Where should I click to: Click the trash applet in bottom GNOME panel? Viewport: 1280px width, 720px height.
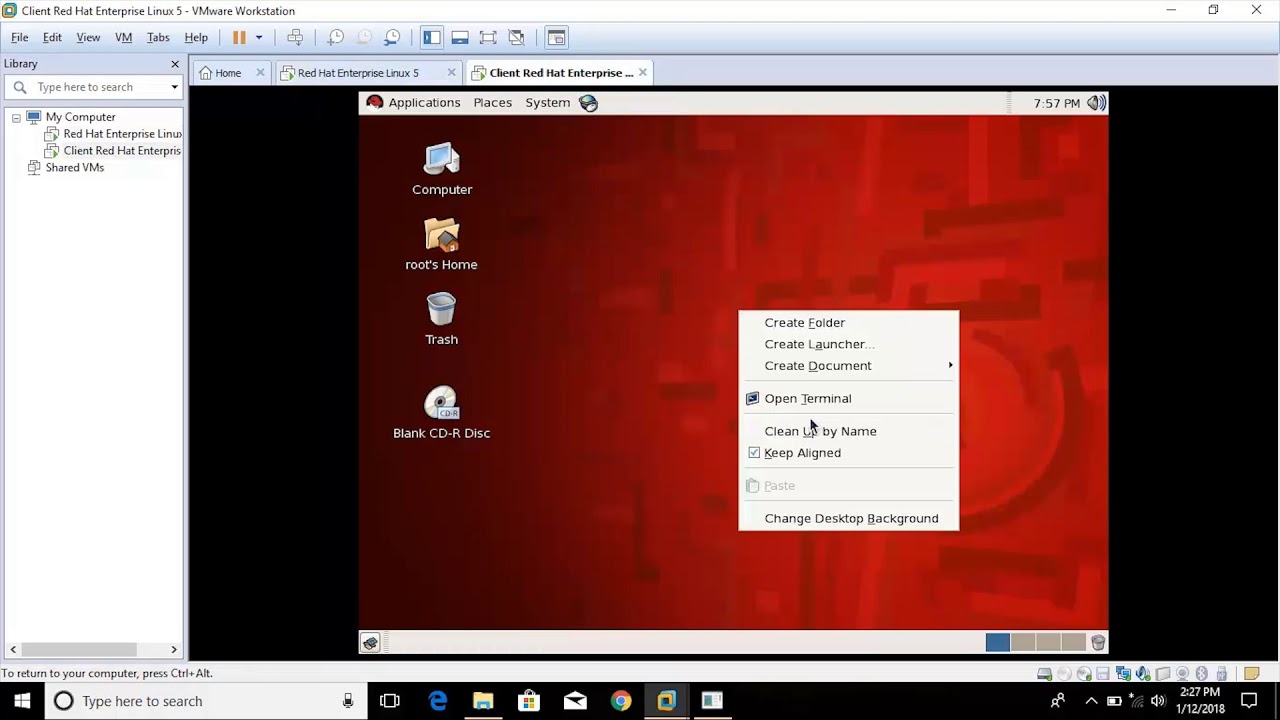1098,643
